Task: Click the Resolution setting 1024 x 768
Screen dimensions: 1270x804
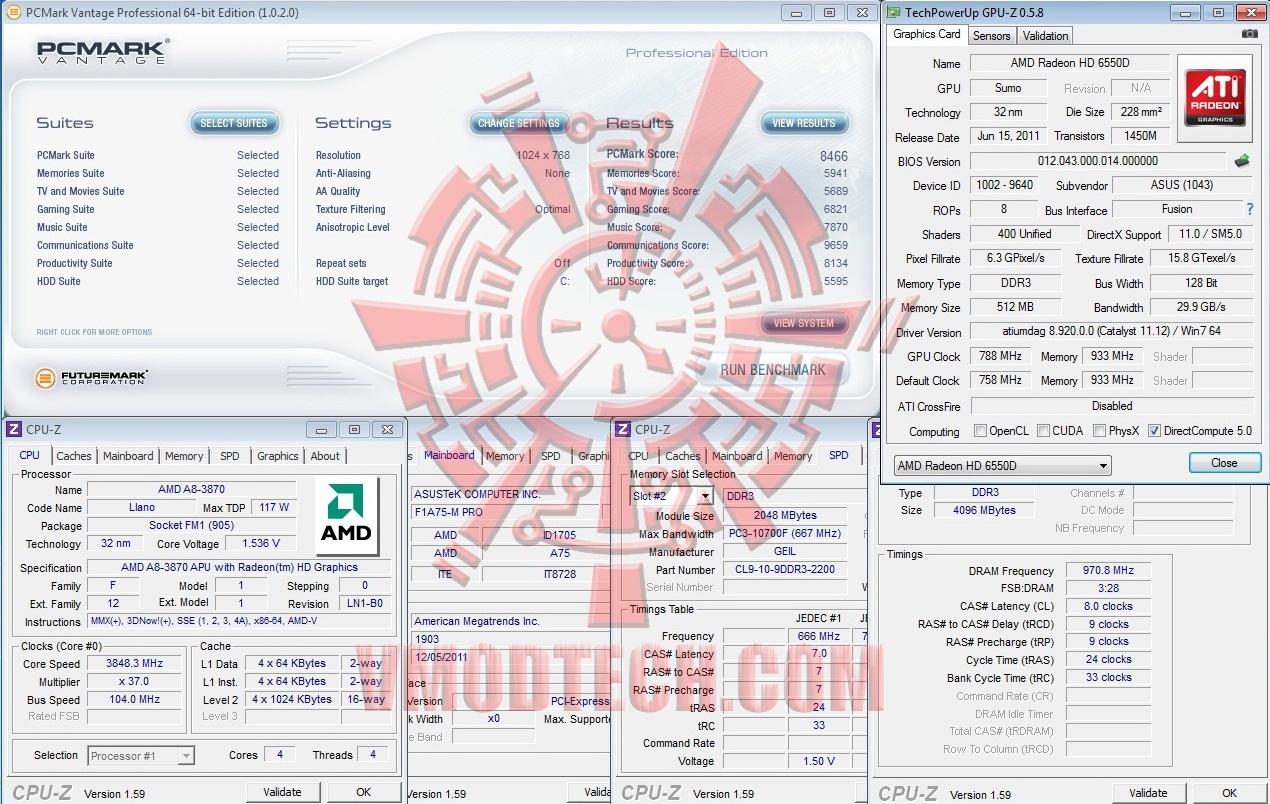Action: (543, 155)
